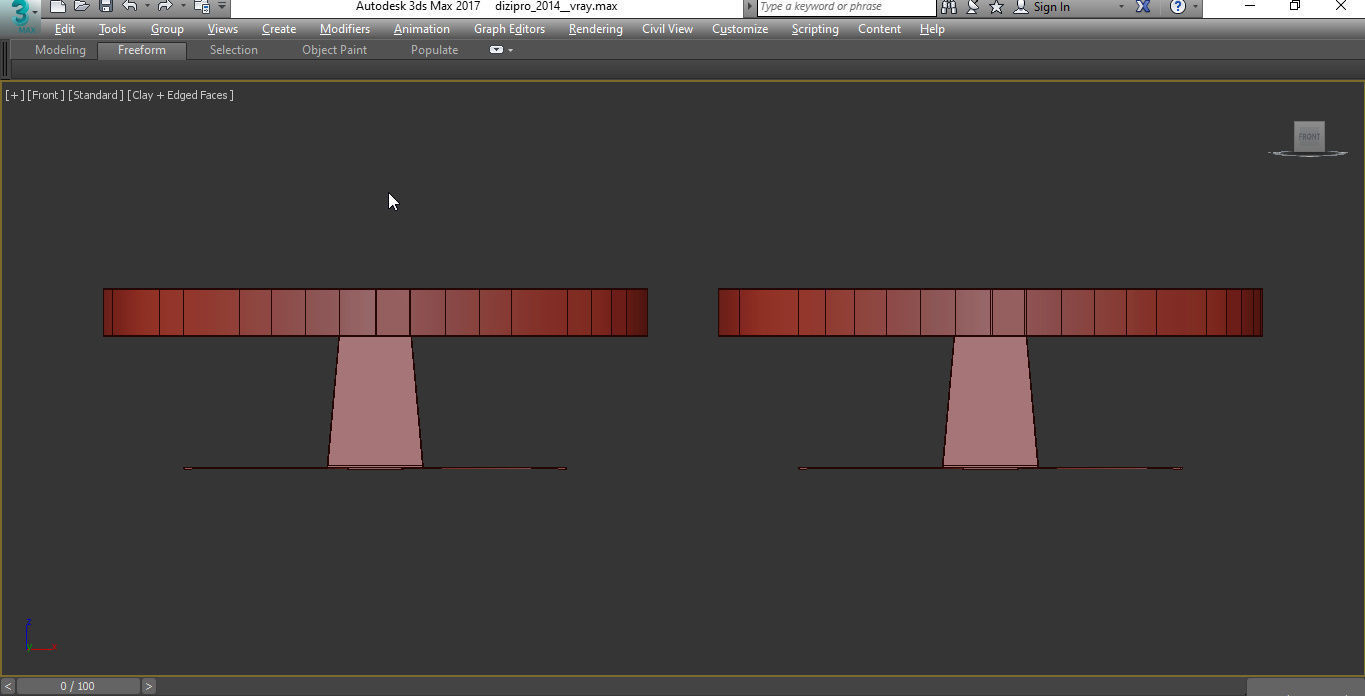Image resolution: width=1365 pixels, height=696 pixels.
Task: Click the time slider previous frame arrow
Action: [x=8, y=686]
